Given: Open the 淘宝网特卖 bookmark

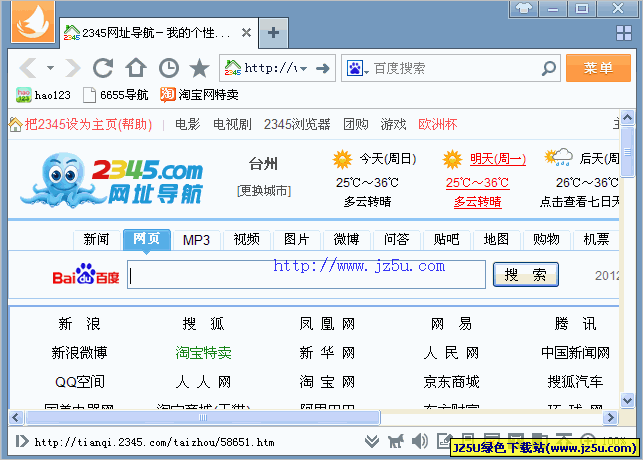Looking at the screenshot, I should click(199, 95).
